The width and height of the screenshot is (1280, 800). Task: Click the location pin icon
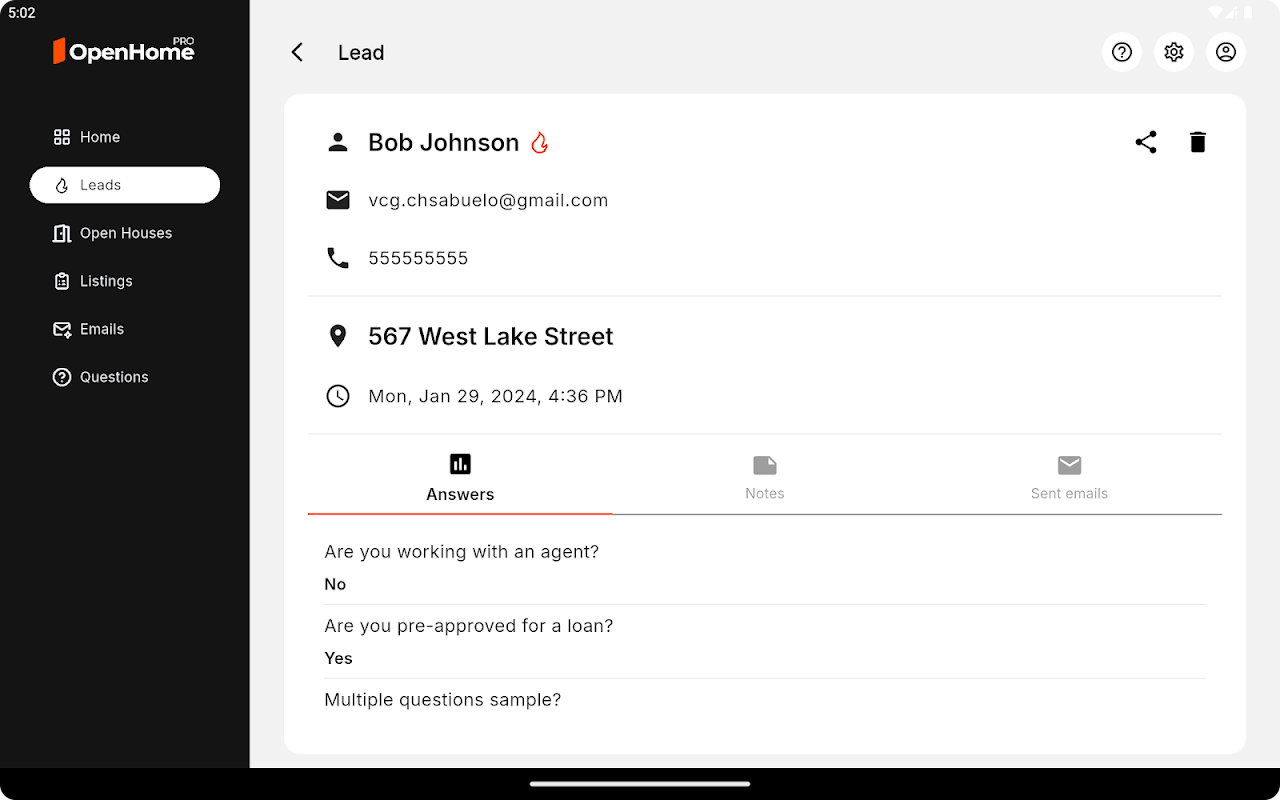pyautogui.click(x=338, y=336)
